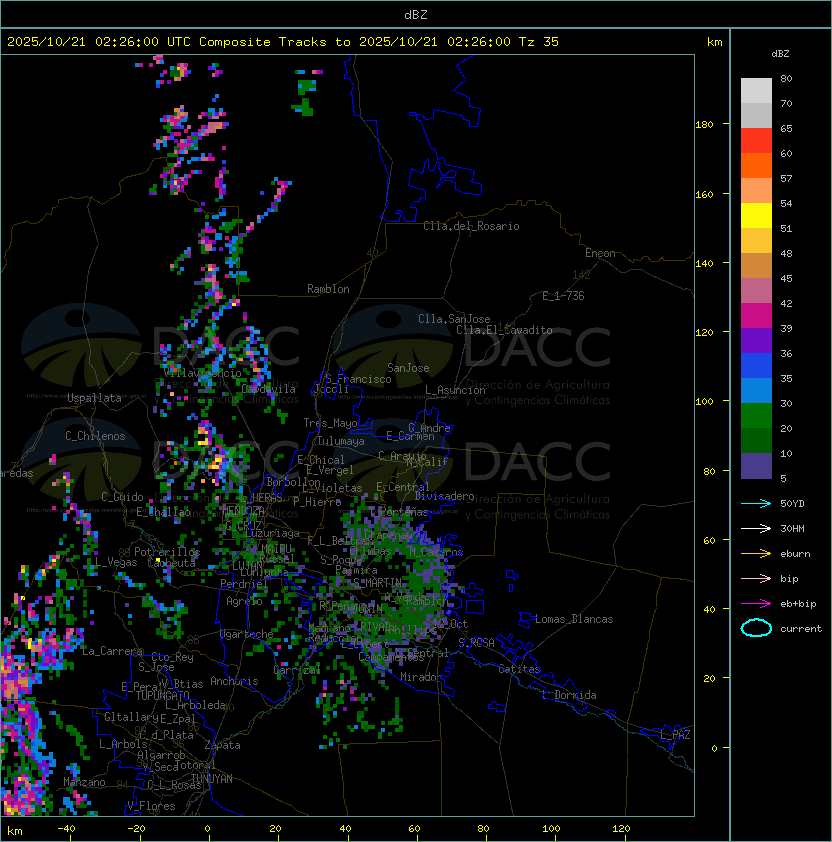Image resolution: width=832 pixels, height=842 pixels.
Task: Click the cyan 50YD arrow in legend
Action: (756, 504)
